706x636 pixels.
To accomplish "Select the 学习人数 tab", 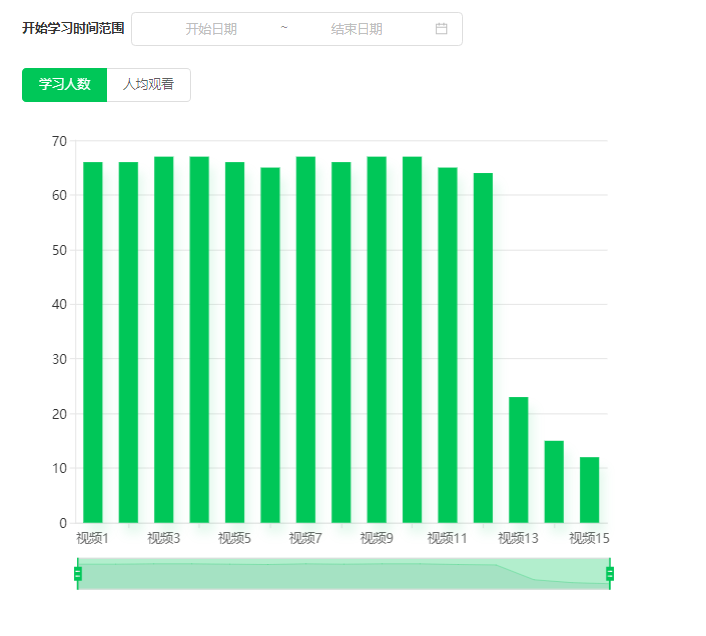I will tap(65, 85).
